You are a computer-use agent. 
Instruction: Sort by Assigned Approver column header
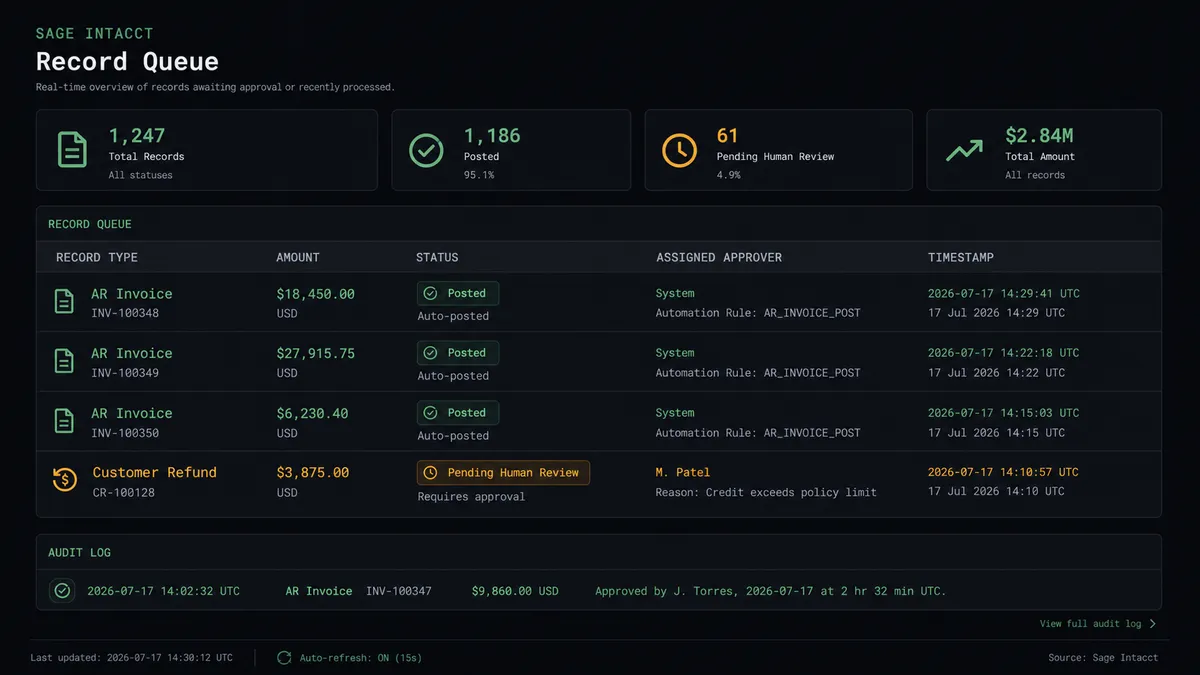click(x=719, y=257)
